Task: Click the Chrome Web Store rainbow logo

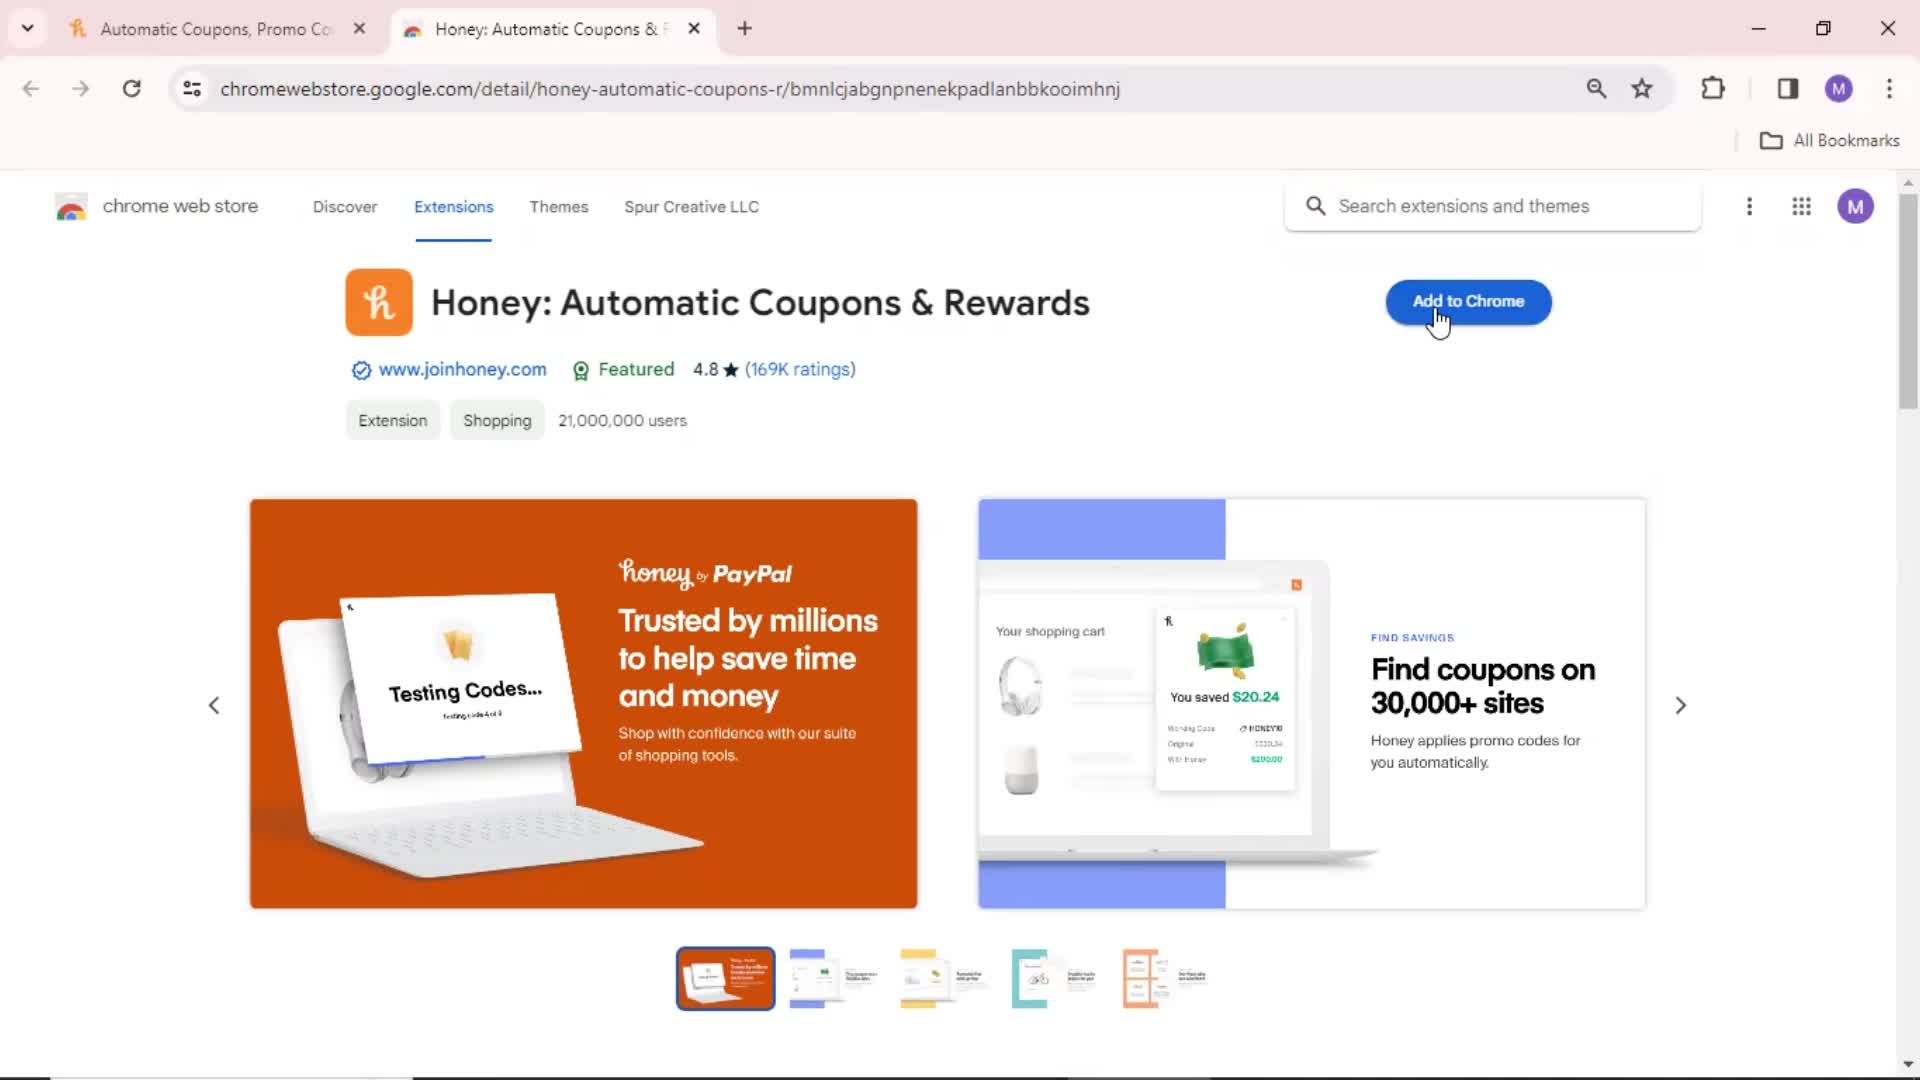Action: (x=71, y=207)
